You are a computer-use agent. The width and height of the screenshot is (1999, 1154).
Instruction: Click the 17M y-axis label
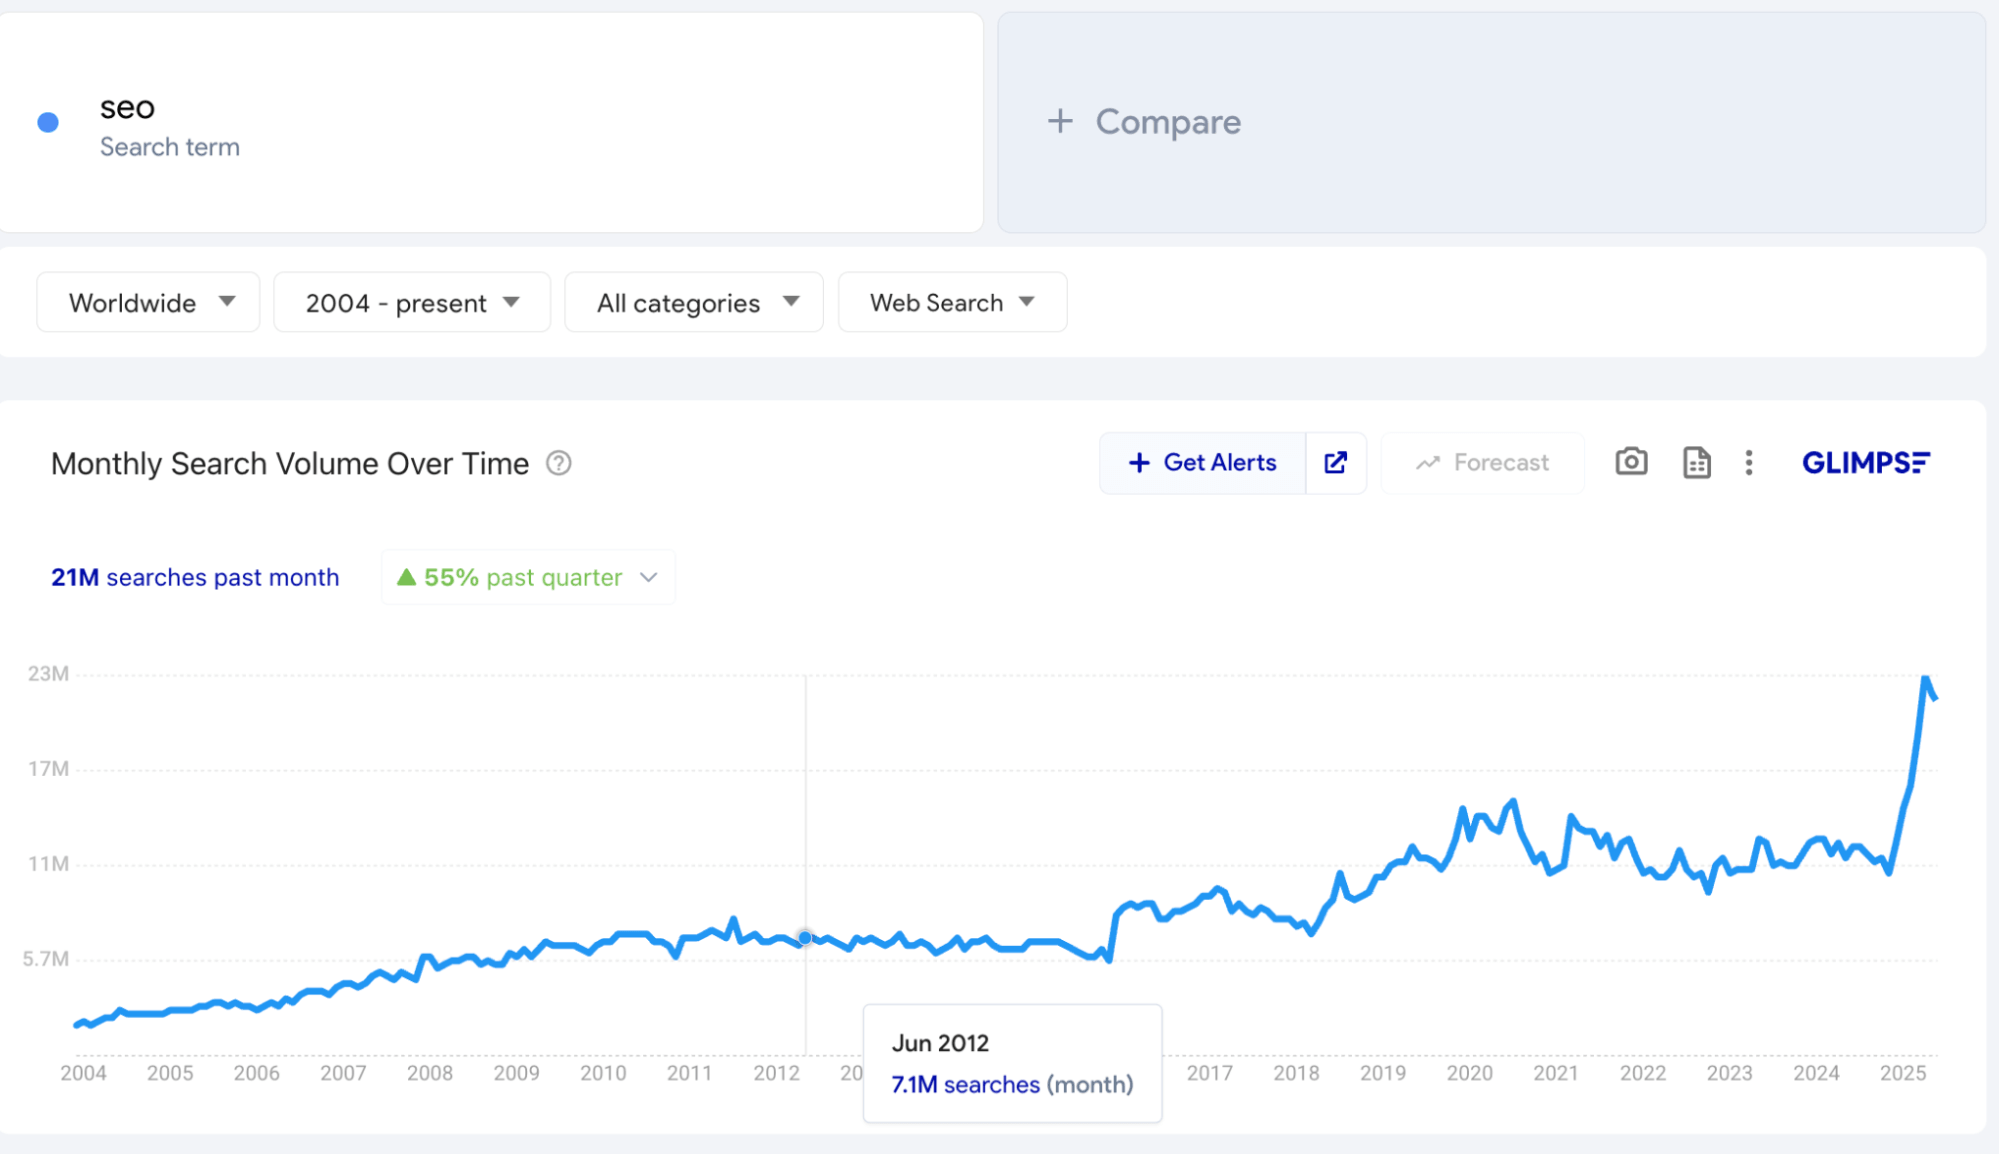48,769
